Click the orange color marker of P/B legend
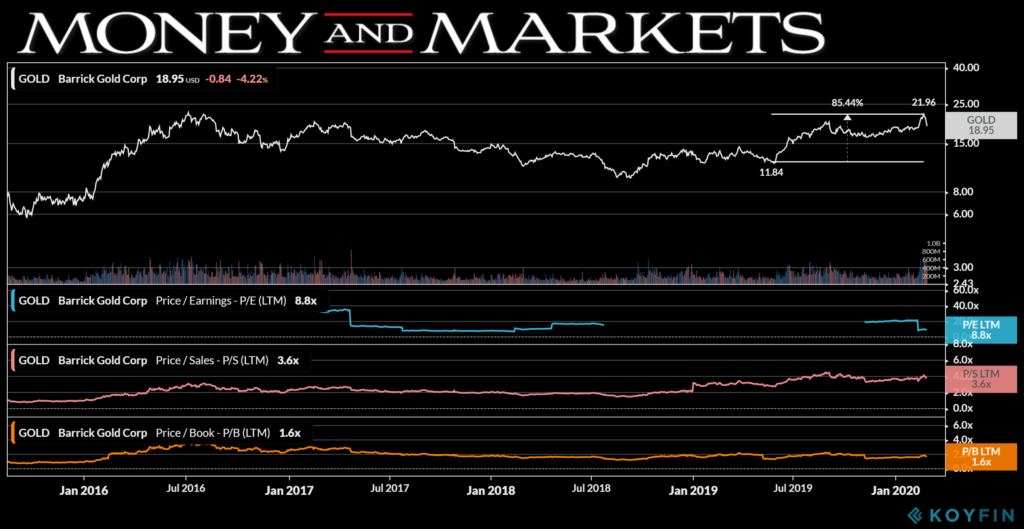The width and height of the screenshot is (1024, 529). 12,432
